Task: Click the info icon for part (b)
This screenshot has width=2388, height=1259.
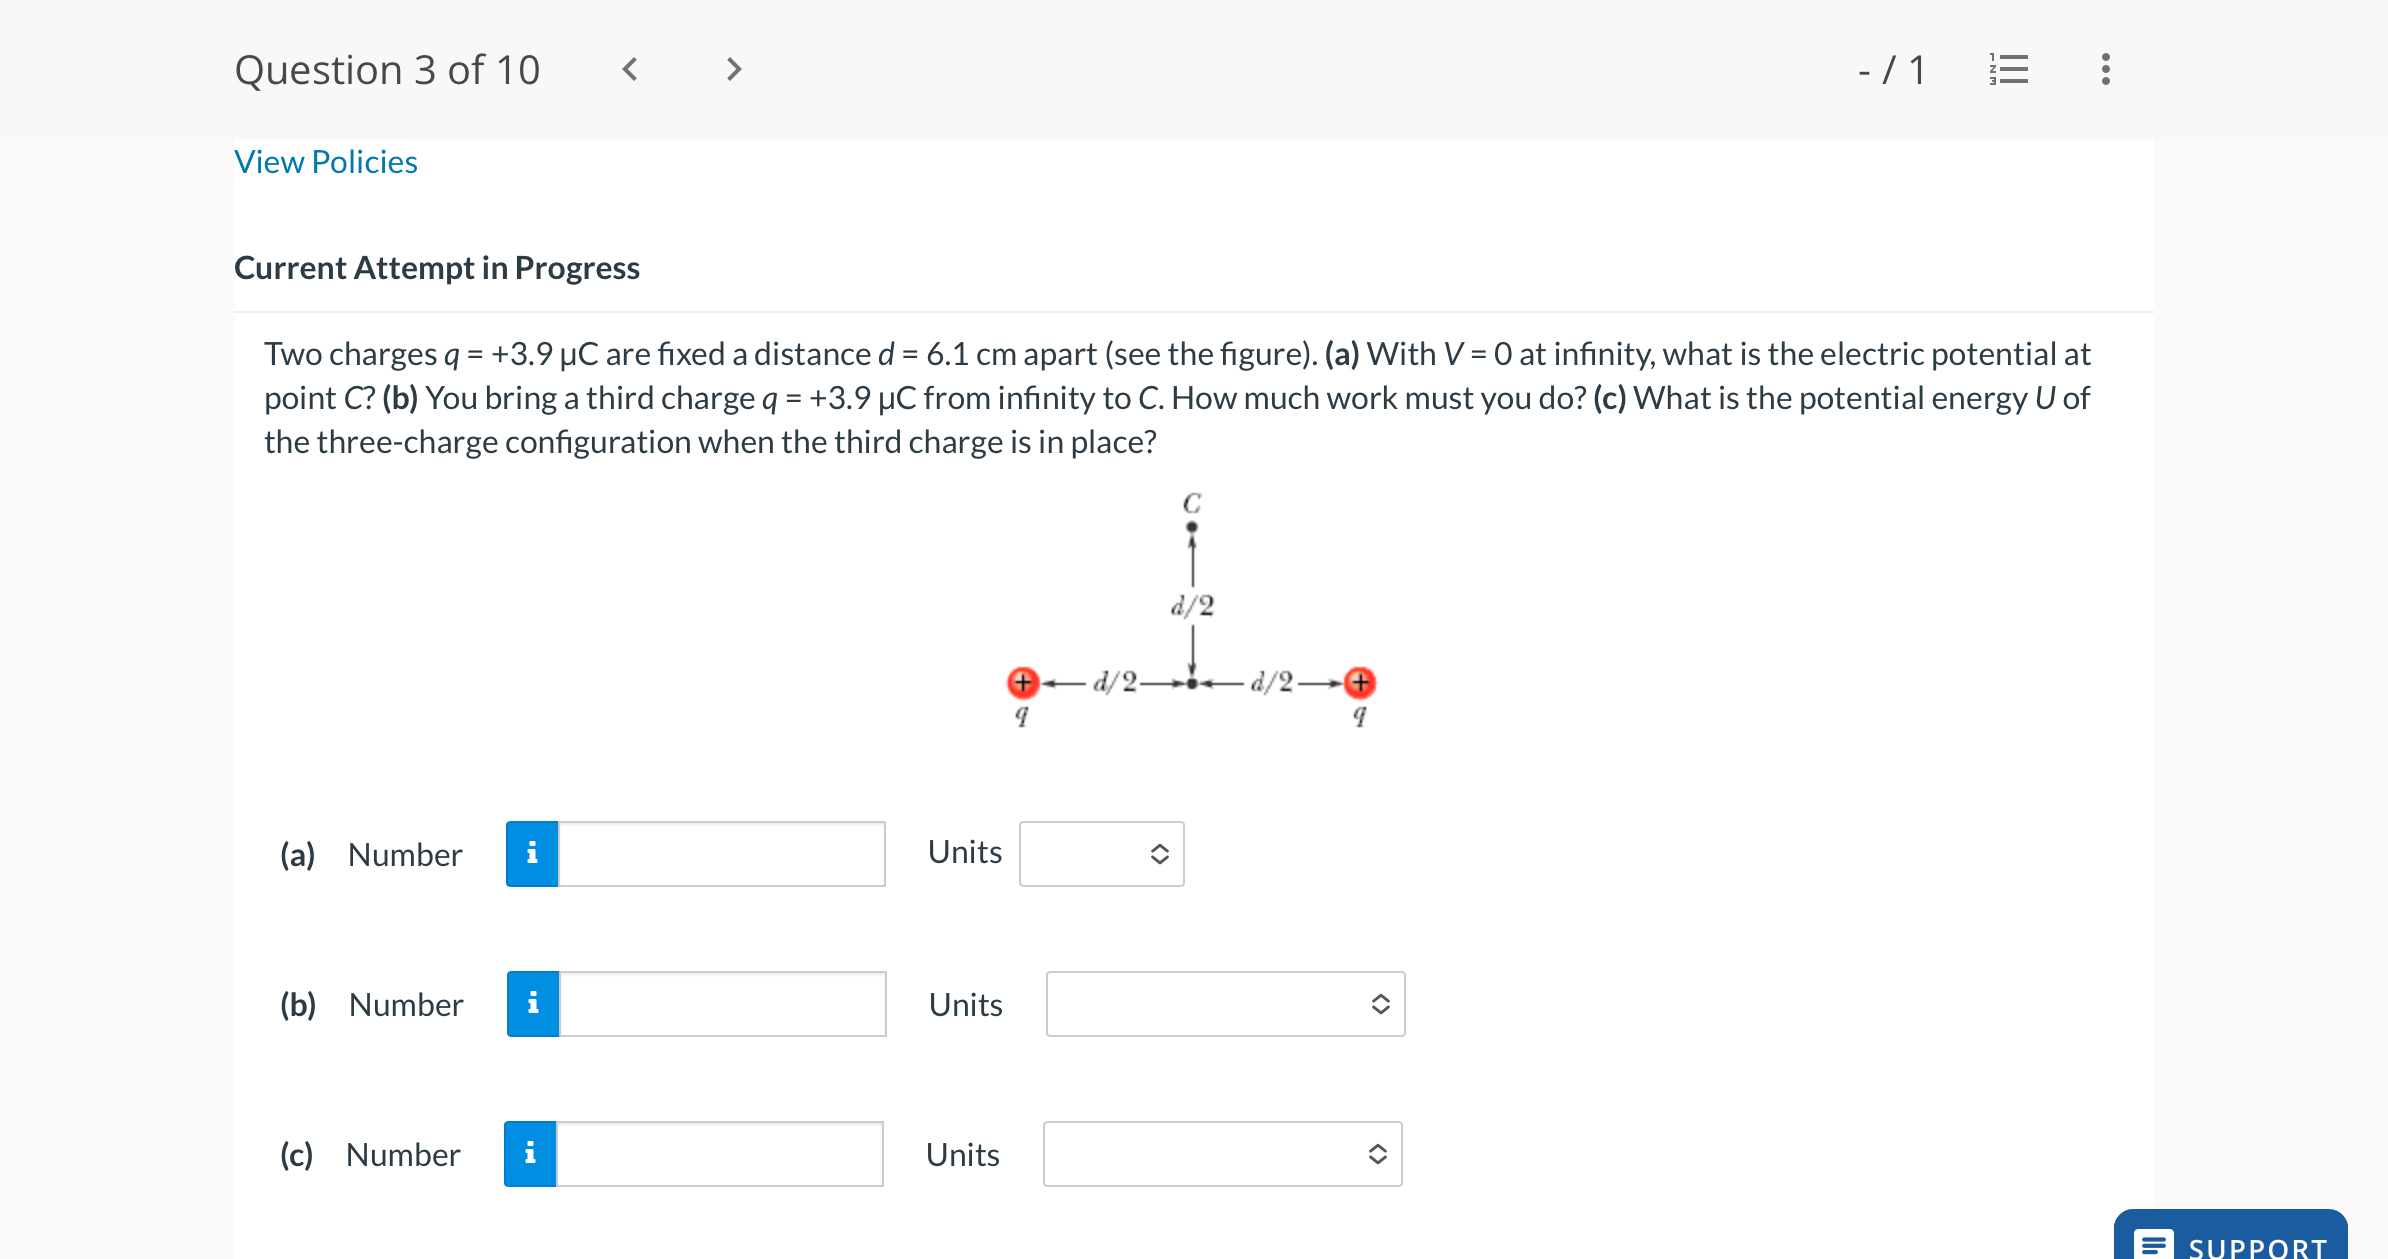Action: pyautogui.click(x=533, y=1004)
